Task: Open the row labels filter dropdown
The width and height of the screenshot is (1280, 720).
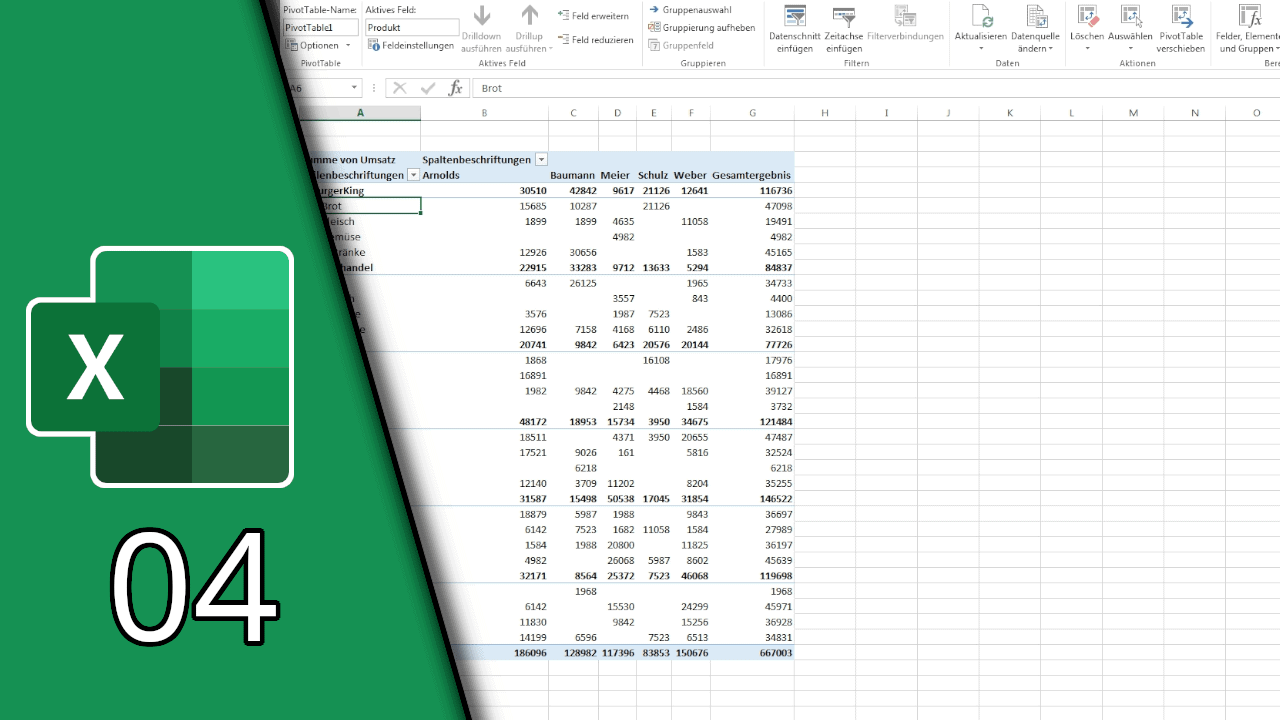Action: (413, 175)
